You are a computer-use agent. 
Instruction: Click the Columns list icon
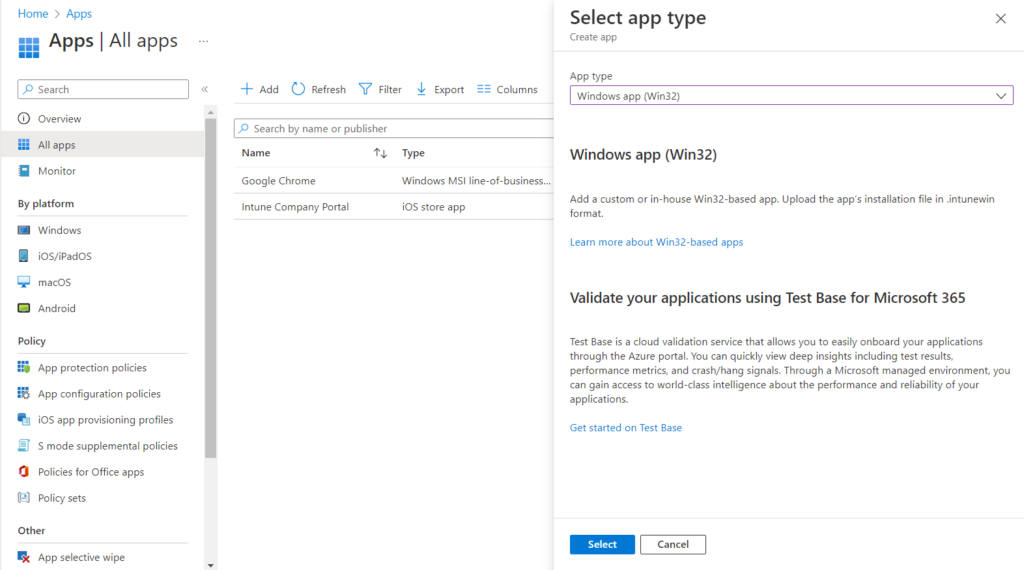(x=484, y=89)
